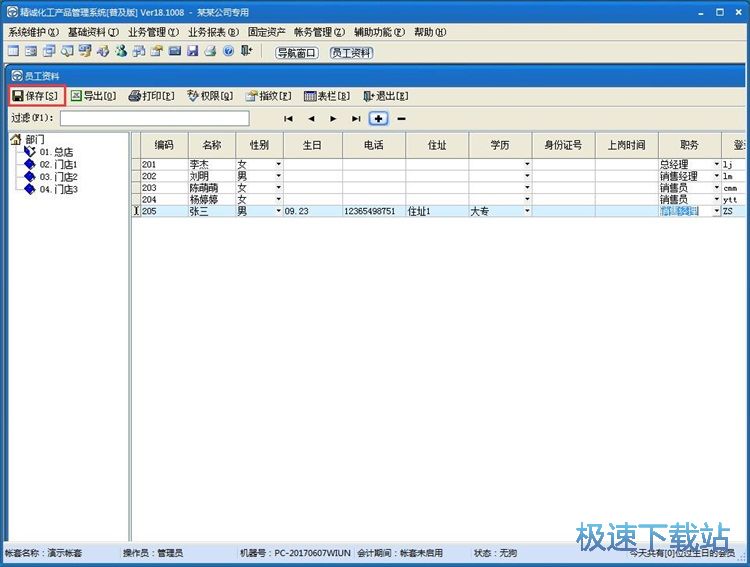Viewport: 750px width, 567px height.
Task: Click the Save (保存) toolbar button
Action: [x=36, y=96]
